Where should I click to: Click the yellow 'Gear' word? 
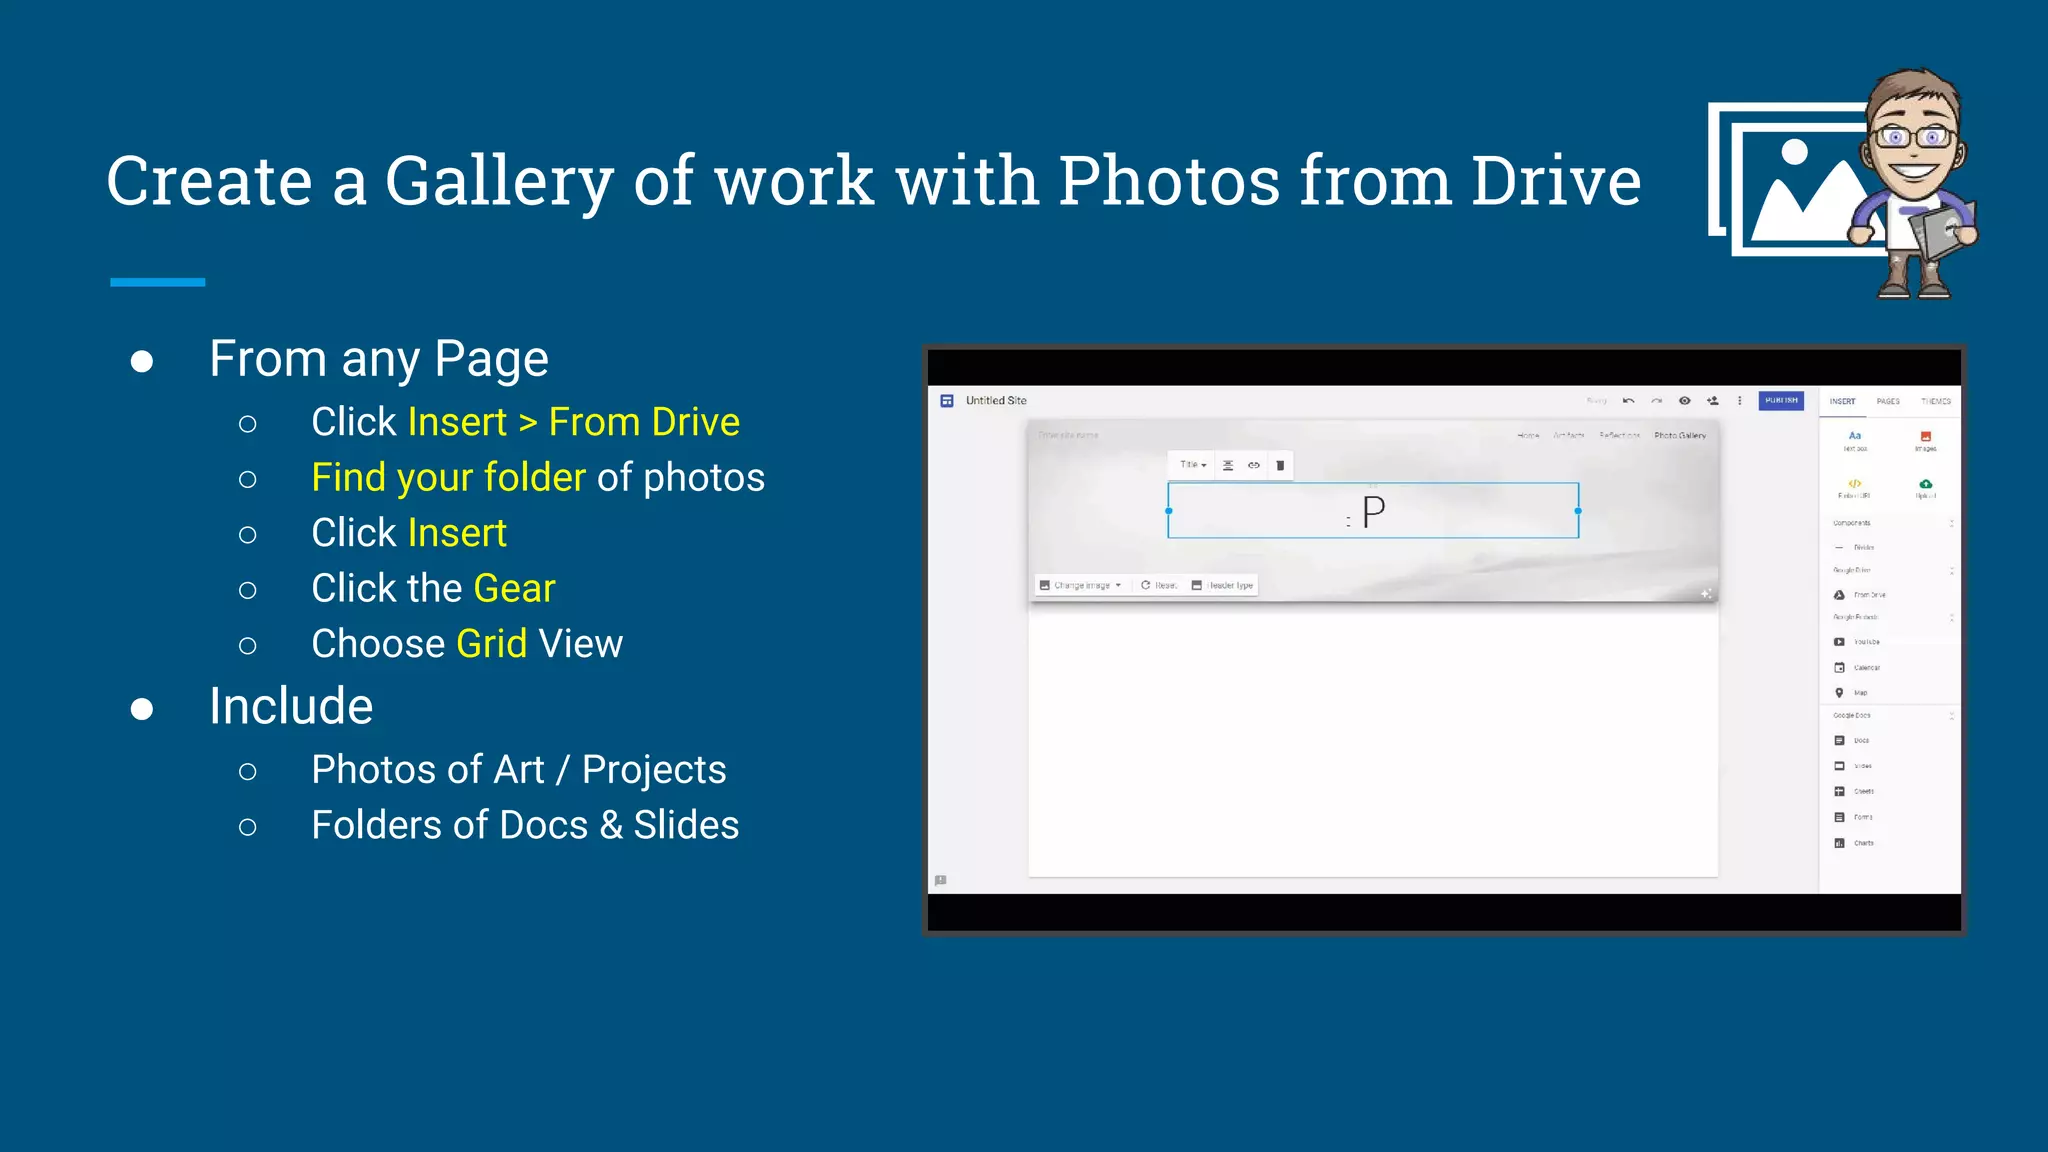(x=514, y=588)
